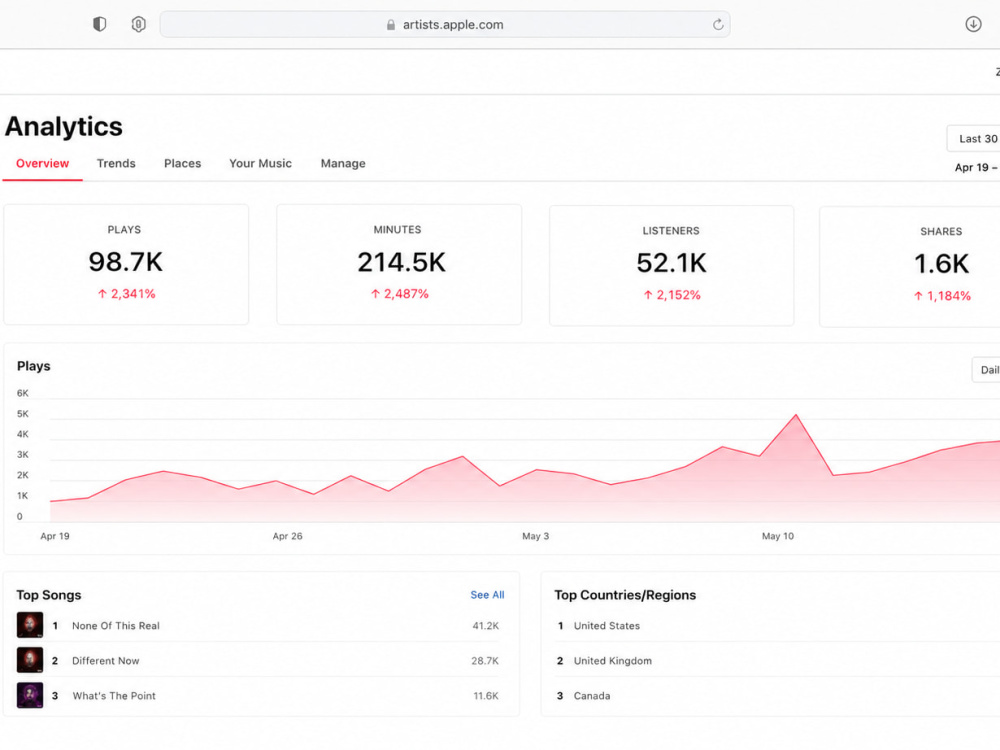Open the Daily interval dropdown on Plays chart
The image size is (1000, 750).
pos(986,370)
